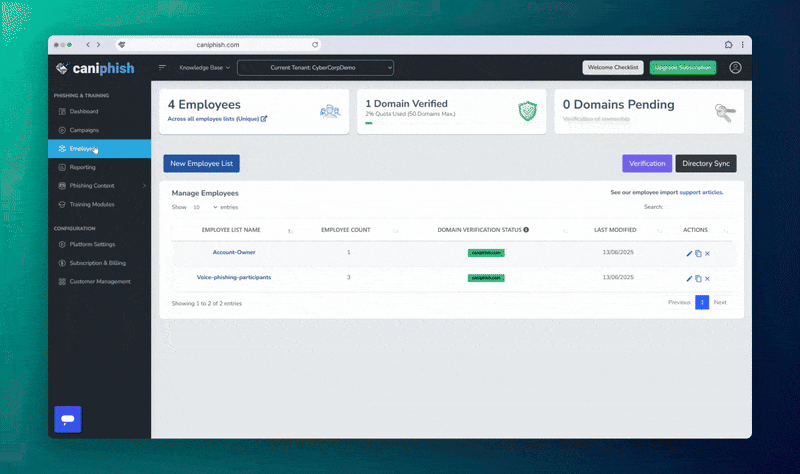Click the Previous pagination button
The height and width of the screenshot is (474, 800).
(x=679, y=303)
